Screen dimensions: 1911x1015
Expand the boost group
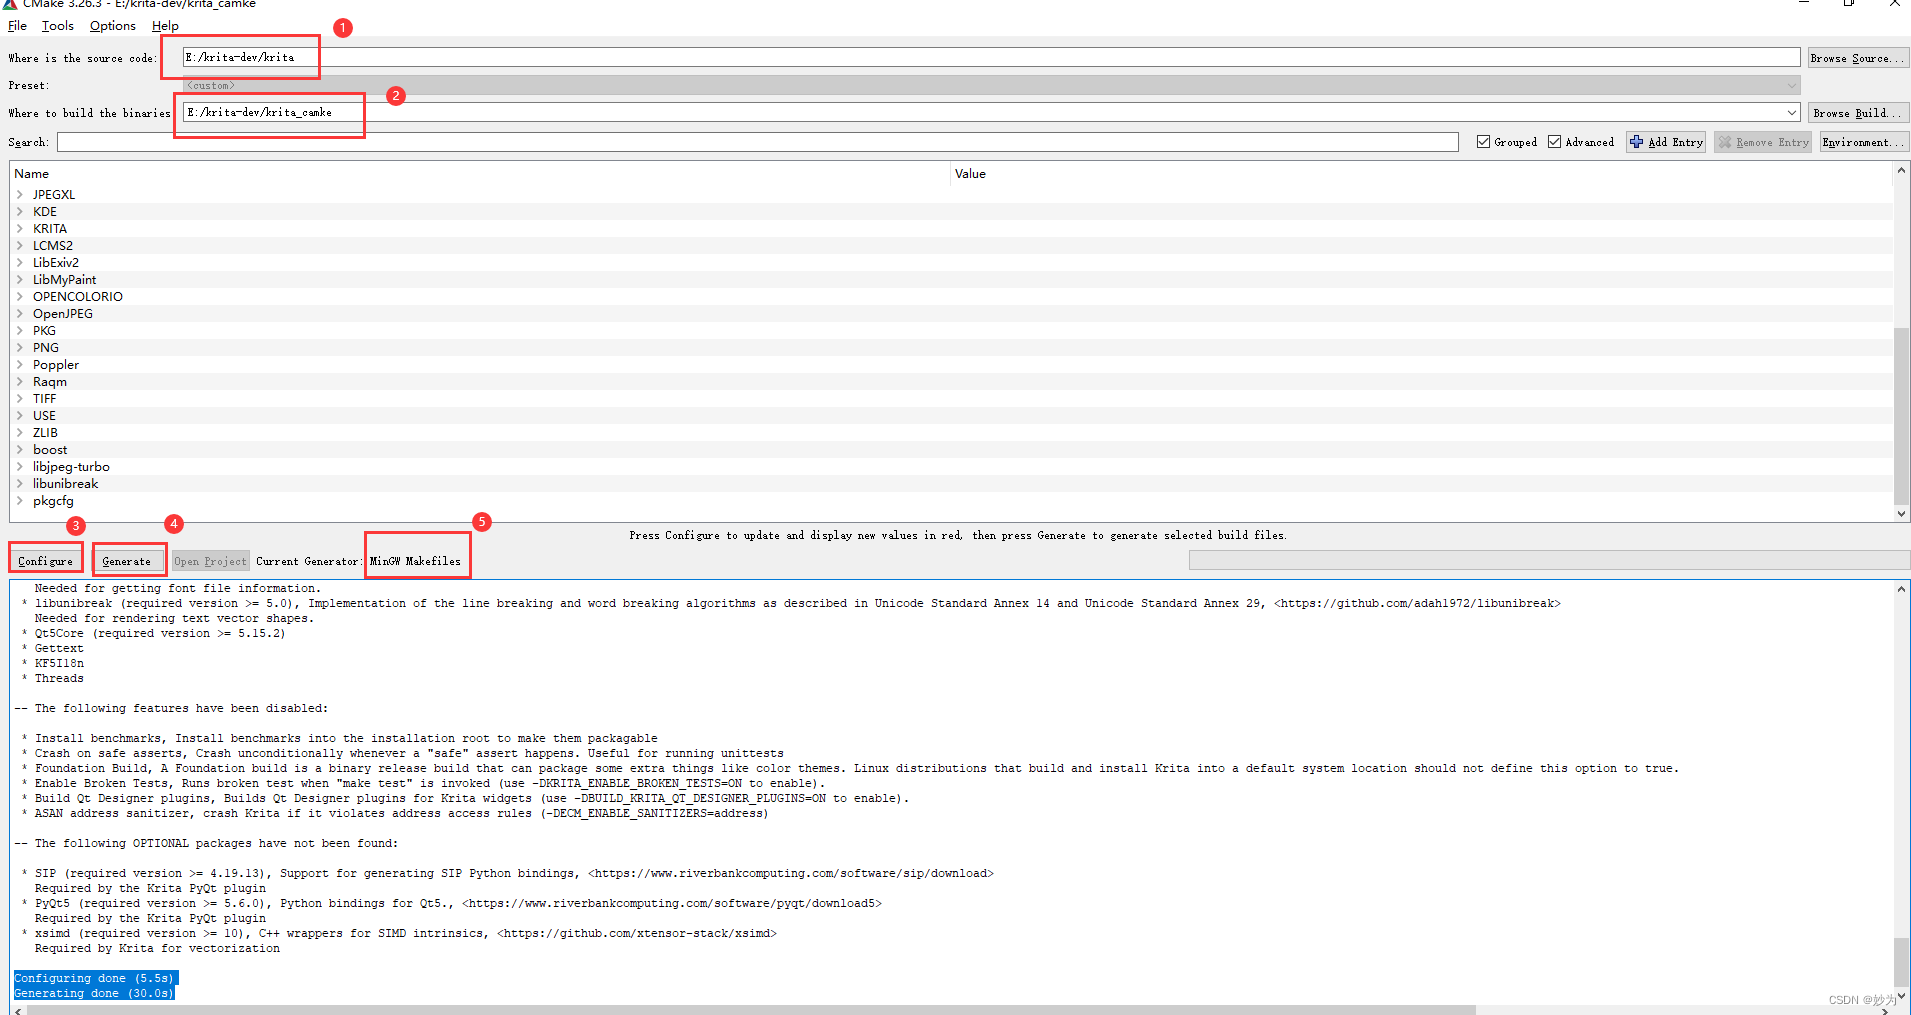19,450
